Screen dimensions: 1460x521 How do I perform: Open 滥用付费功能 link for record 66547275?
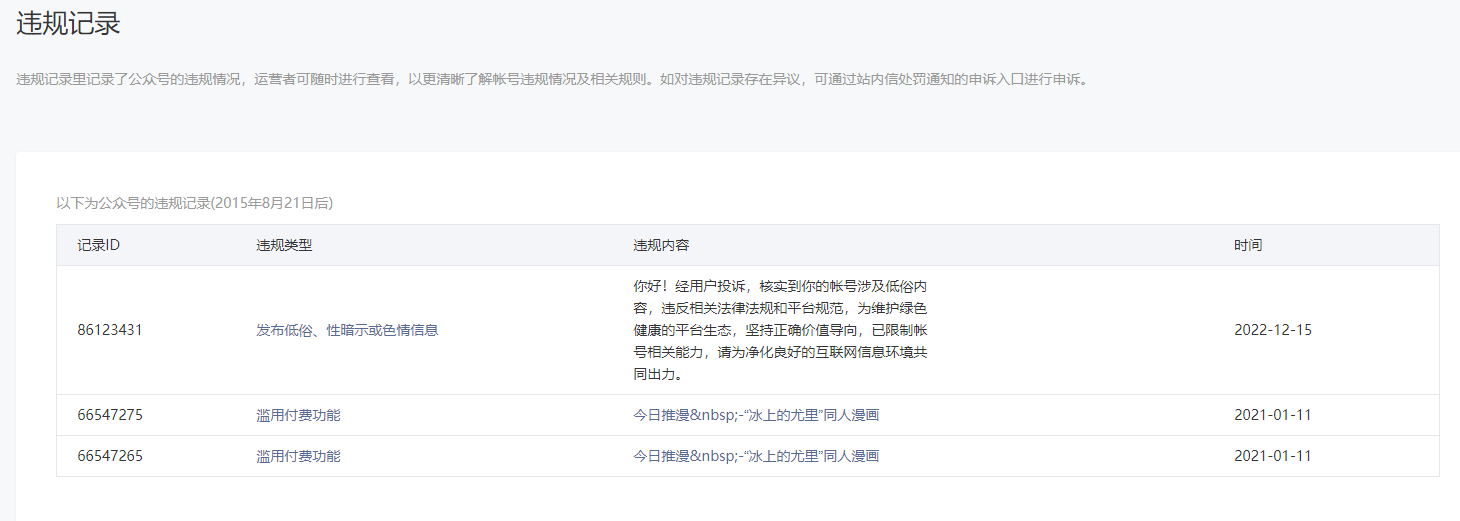pyautogui.click(x=298, y=415)
